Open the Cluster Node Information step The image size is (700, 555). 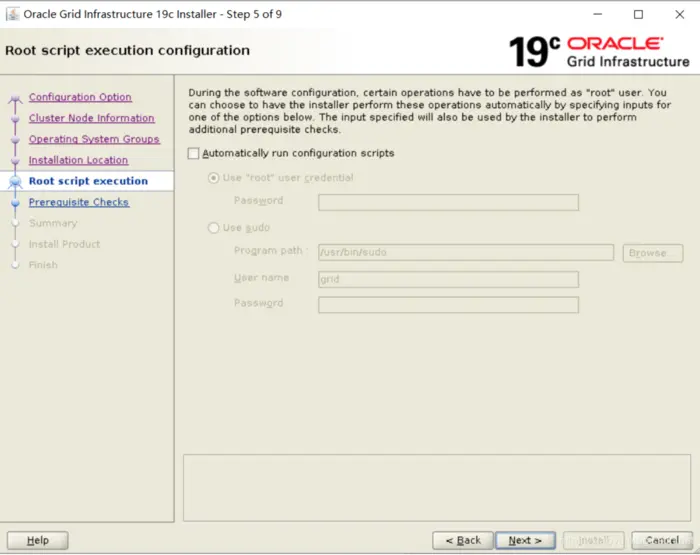(92, 118)
